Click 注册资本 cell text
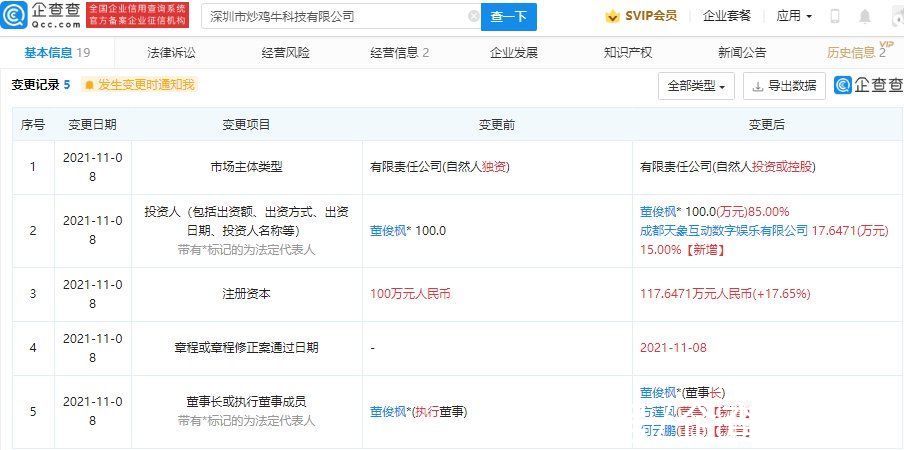The height and width of the screenshot is (450, 904). pos(247,294)
